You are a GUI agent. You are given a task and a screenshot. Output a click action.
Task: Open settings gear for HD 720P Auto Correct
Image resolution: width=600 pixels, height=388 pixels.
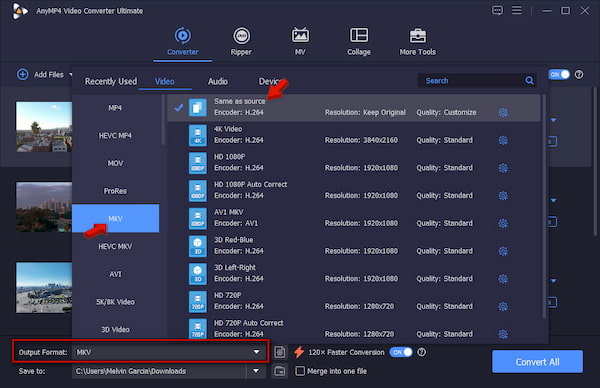tap(503, 334)
